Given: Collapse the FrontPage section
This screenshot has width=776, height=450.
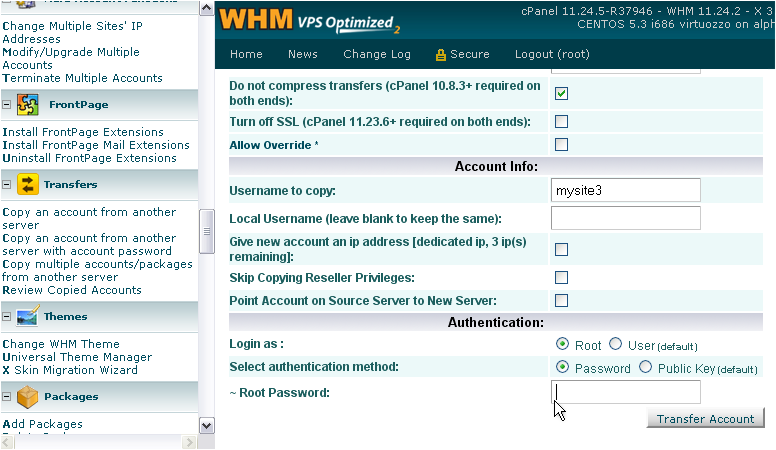Looking at the screenshot, I should 6,104.
